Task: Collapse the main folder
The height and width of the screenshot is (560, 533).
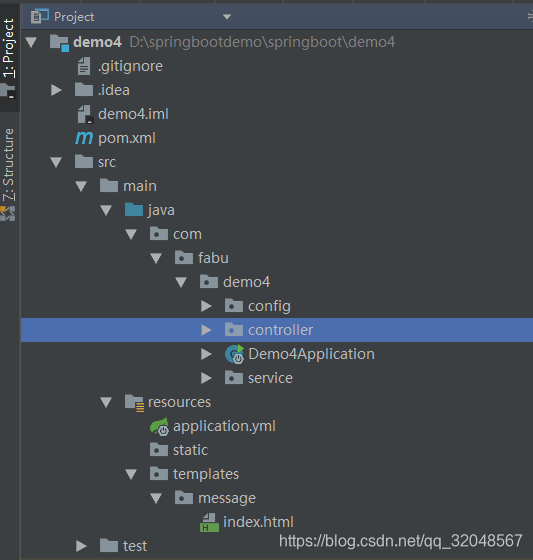Action: 81,186
